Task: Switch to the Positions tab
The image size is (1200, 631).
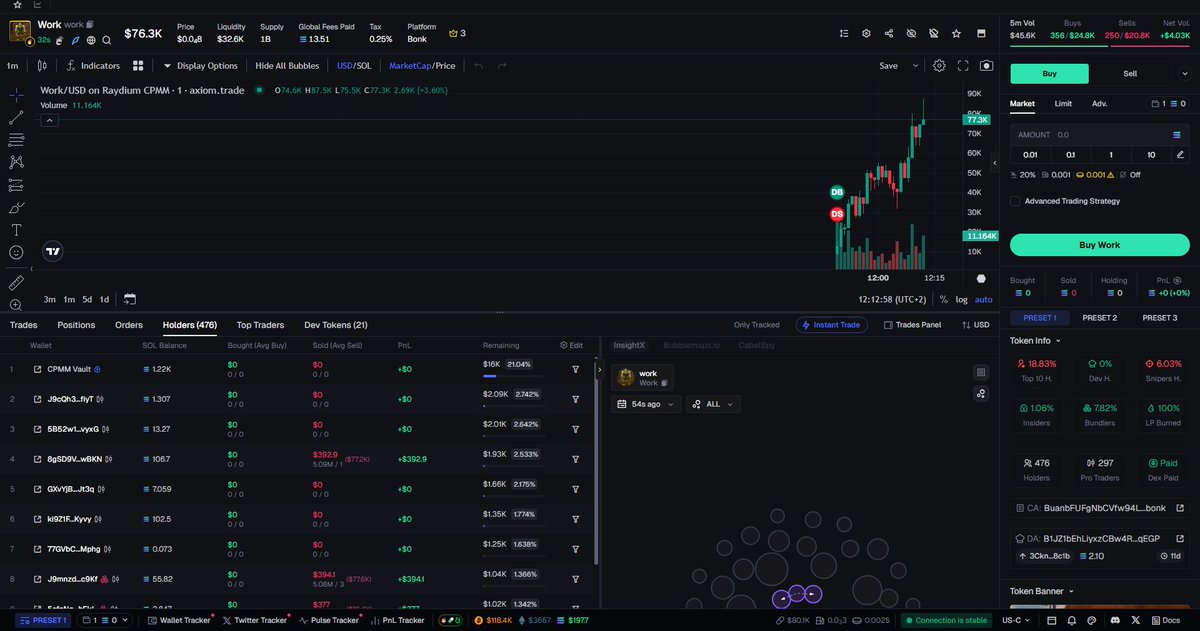Action: 76,325
